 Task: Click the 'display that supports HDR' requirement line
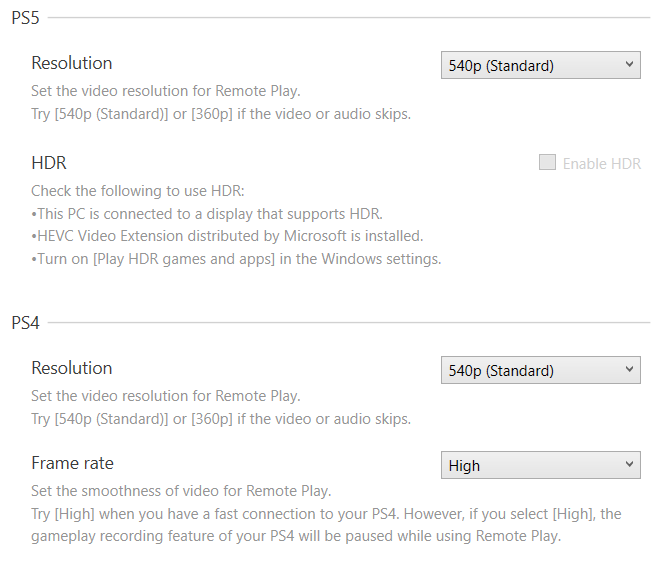pyautogui.click(x=206, y=214)
